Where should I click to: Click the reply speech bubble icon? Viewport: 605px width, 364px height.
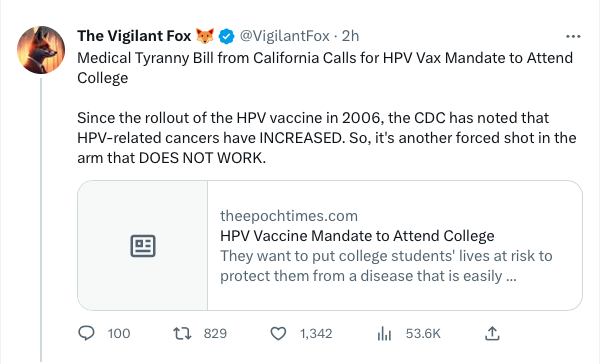[x=86, y=333]
